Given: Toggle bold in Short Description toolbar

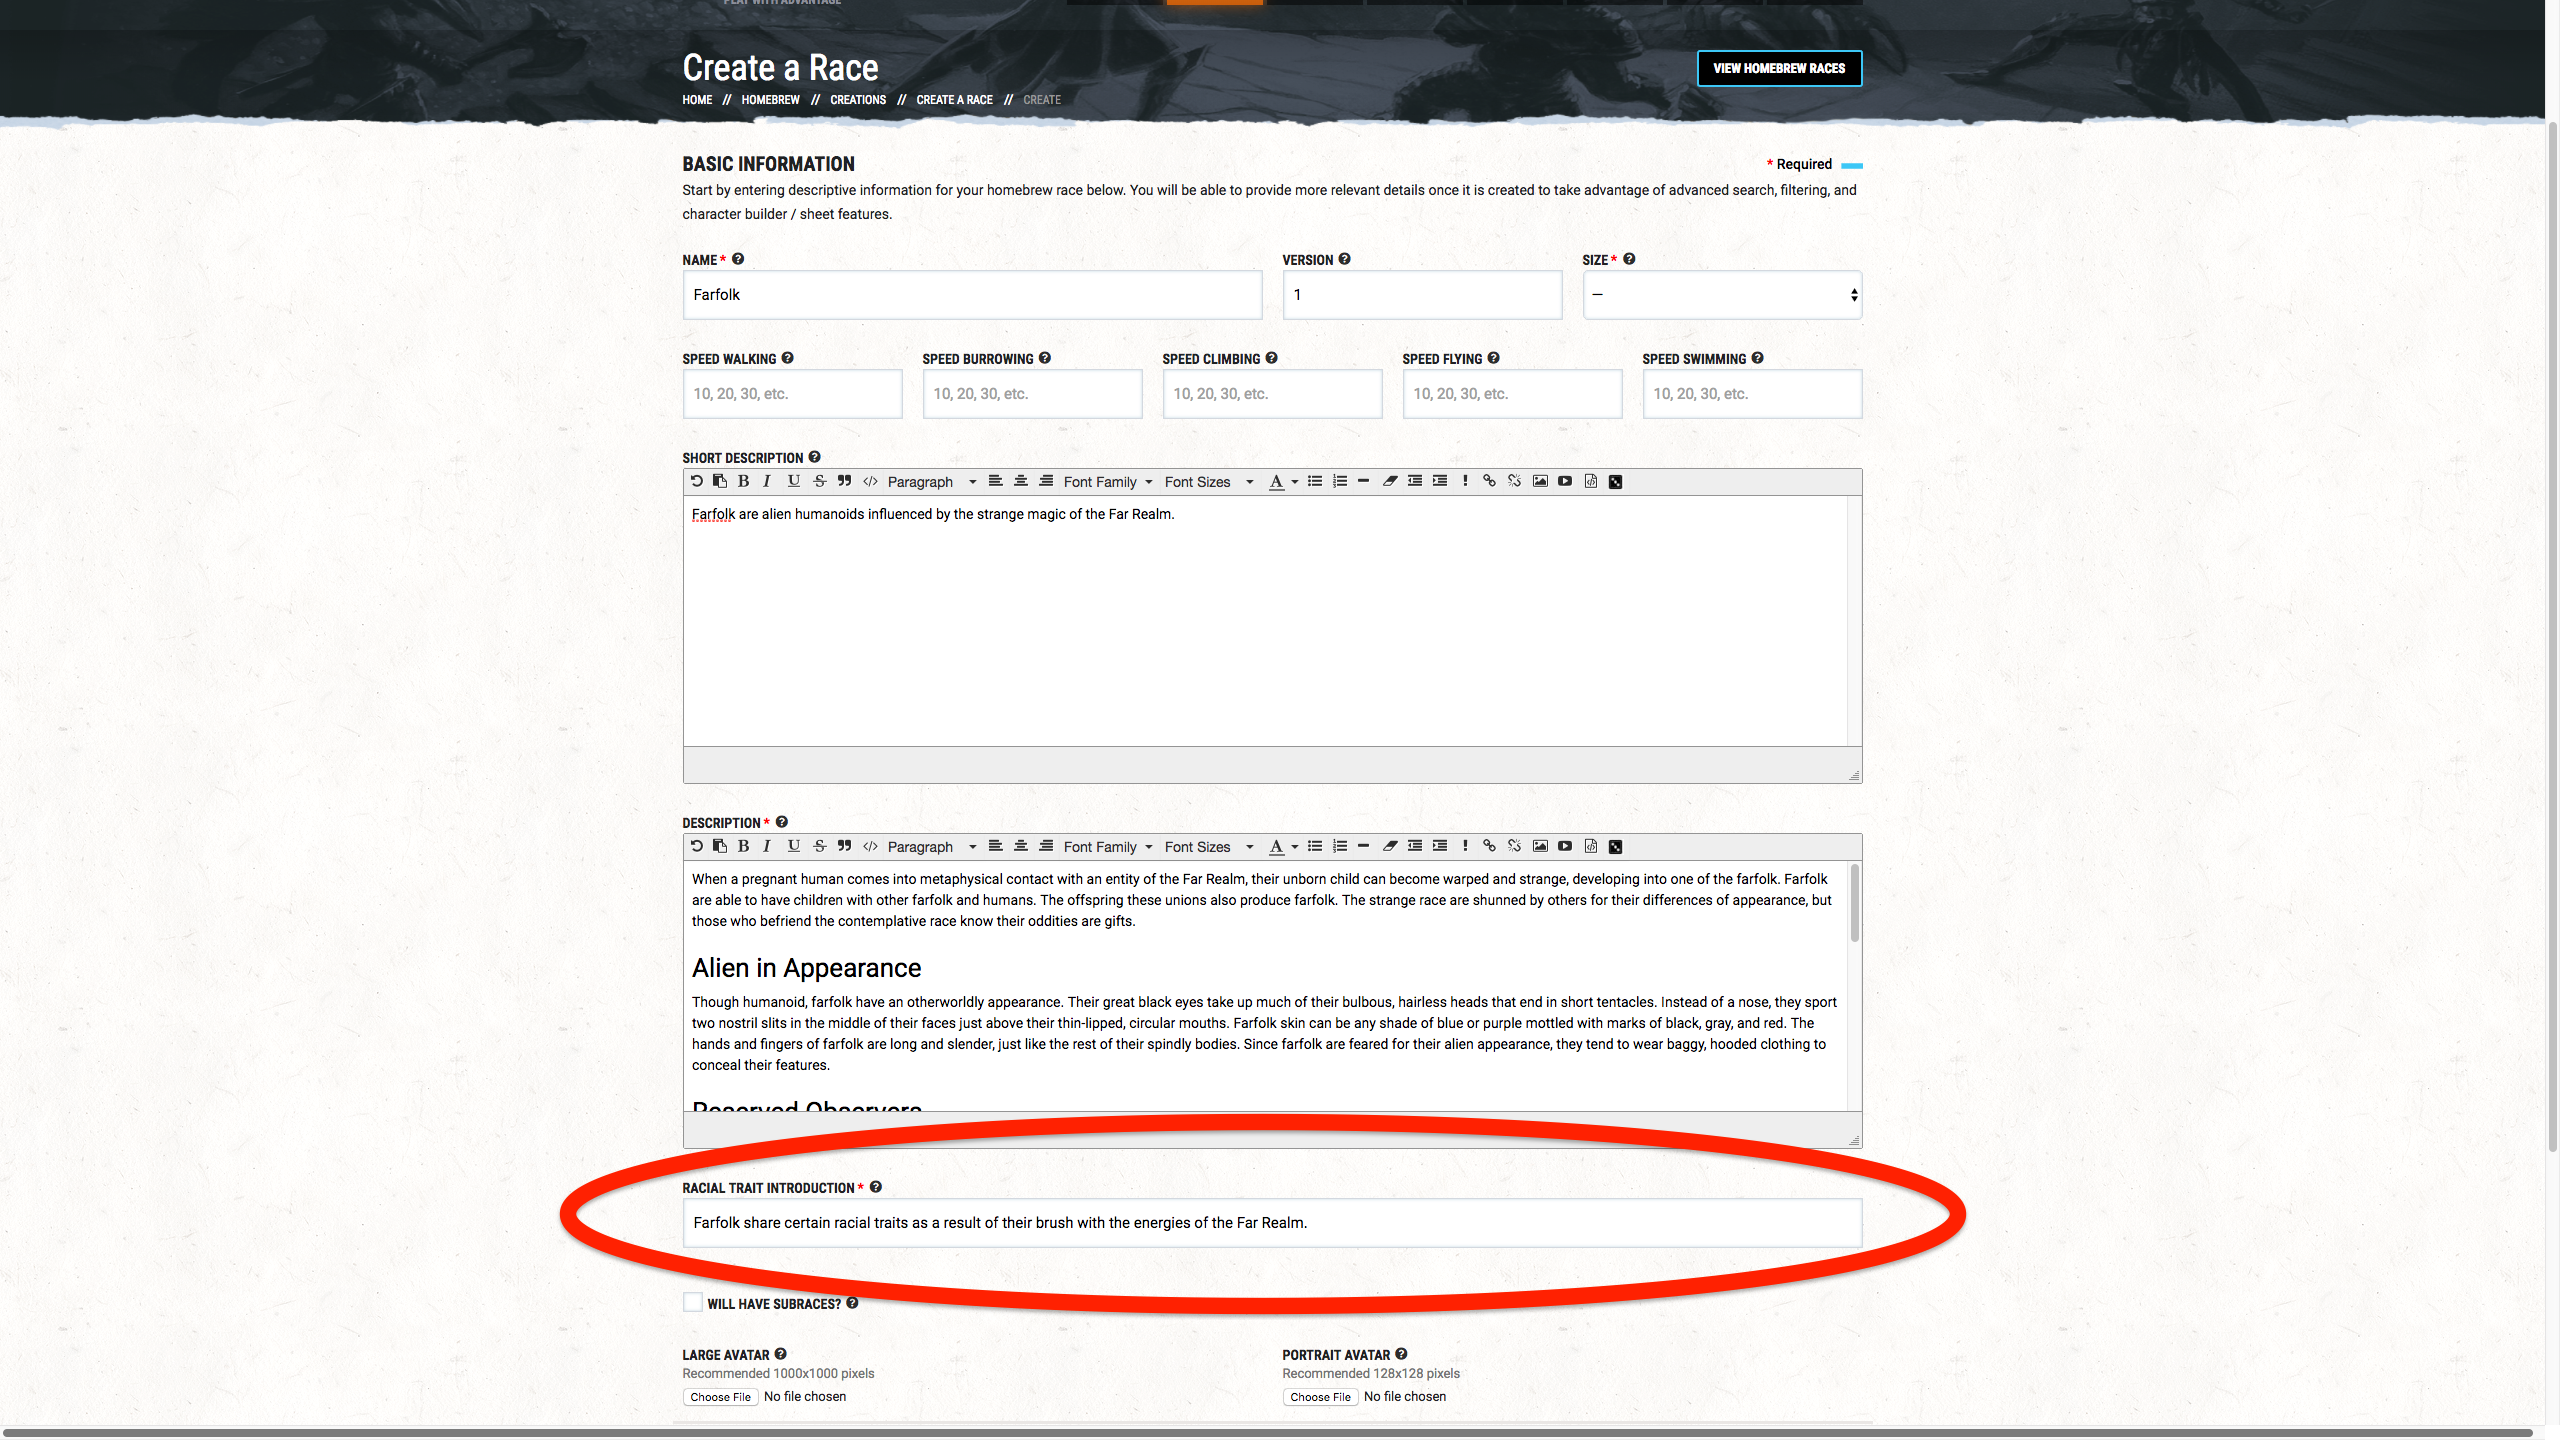Looking at the screenshot, I should pyautogui.click(x=743, y=481).
